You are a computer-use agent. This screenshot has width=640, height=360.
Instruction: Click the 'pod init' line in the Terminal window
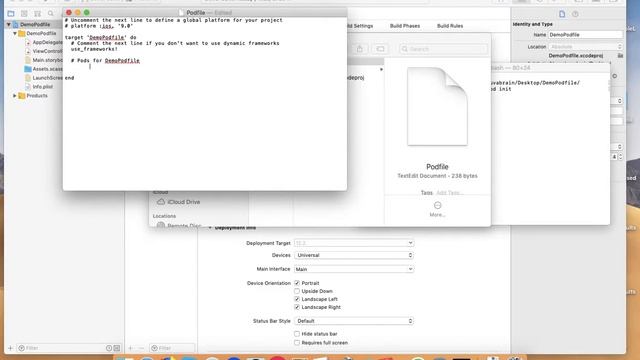(501, 89)
